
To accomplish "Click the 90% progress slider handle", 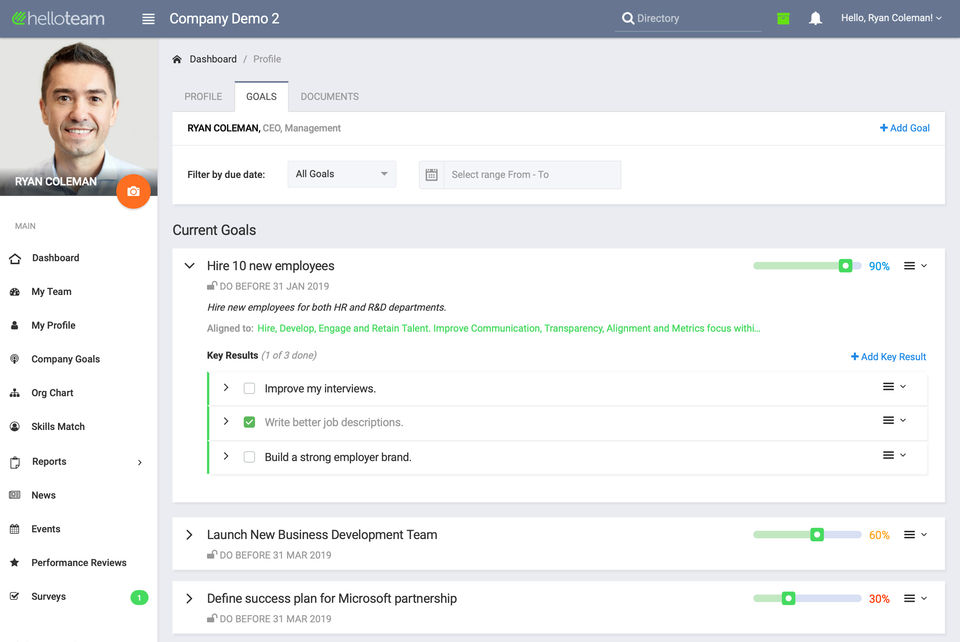I will [845, 266].
